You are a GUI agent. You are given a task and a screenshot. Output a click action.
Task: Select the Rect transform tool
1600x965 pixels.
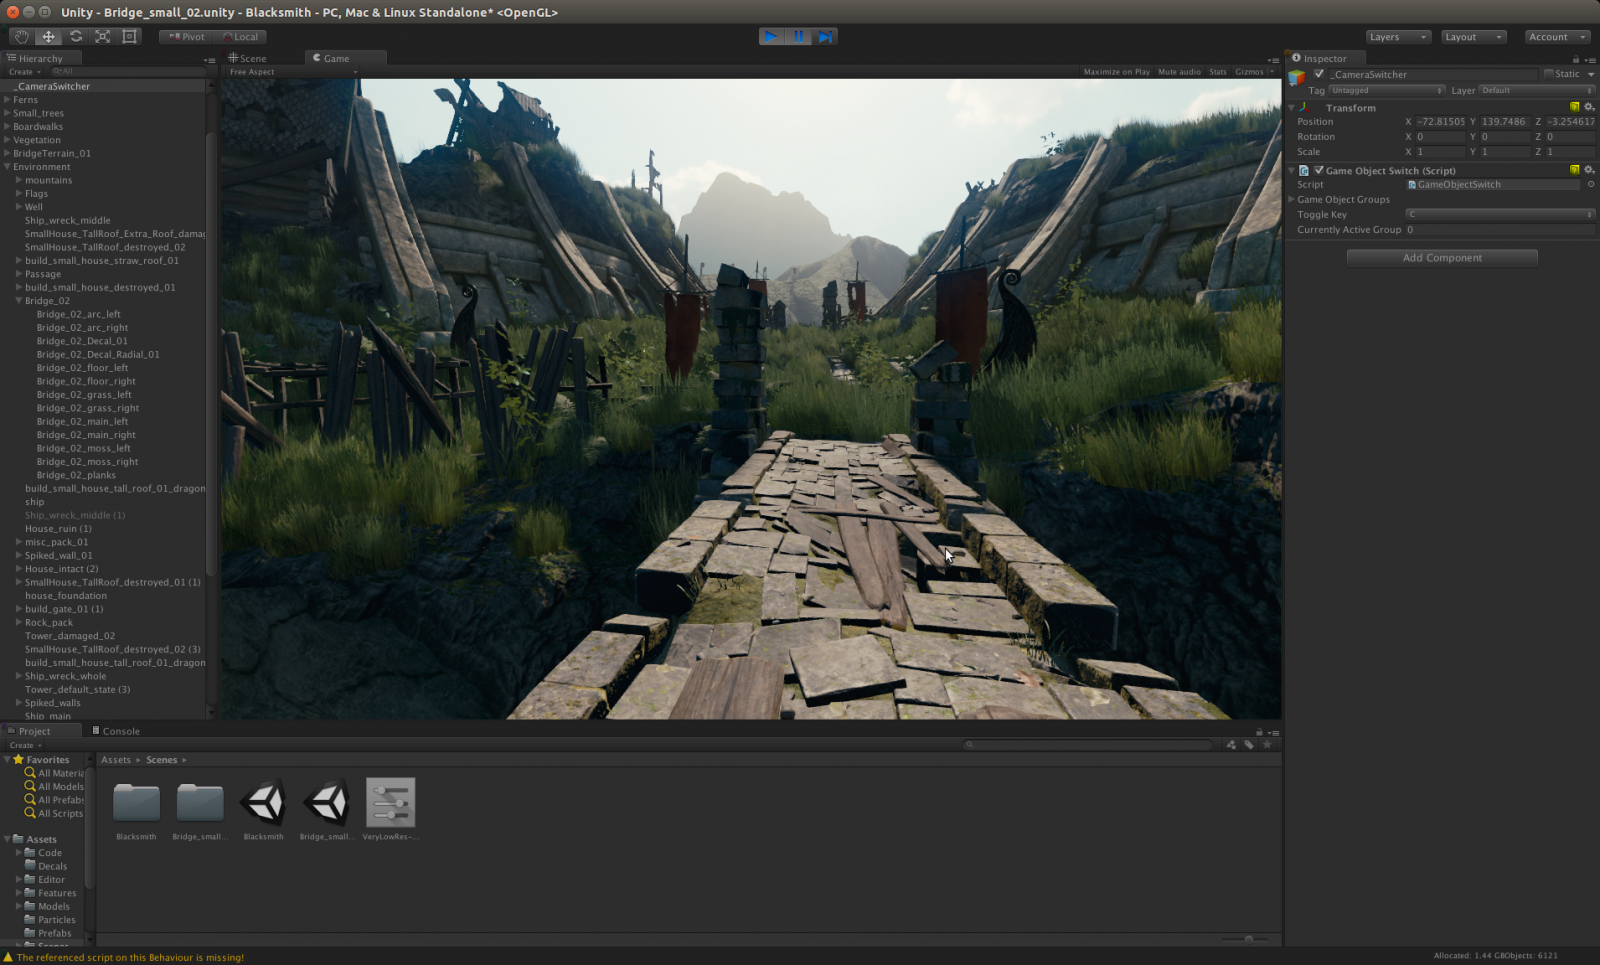point(129,36)
